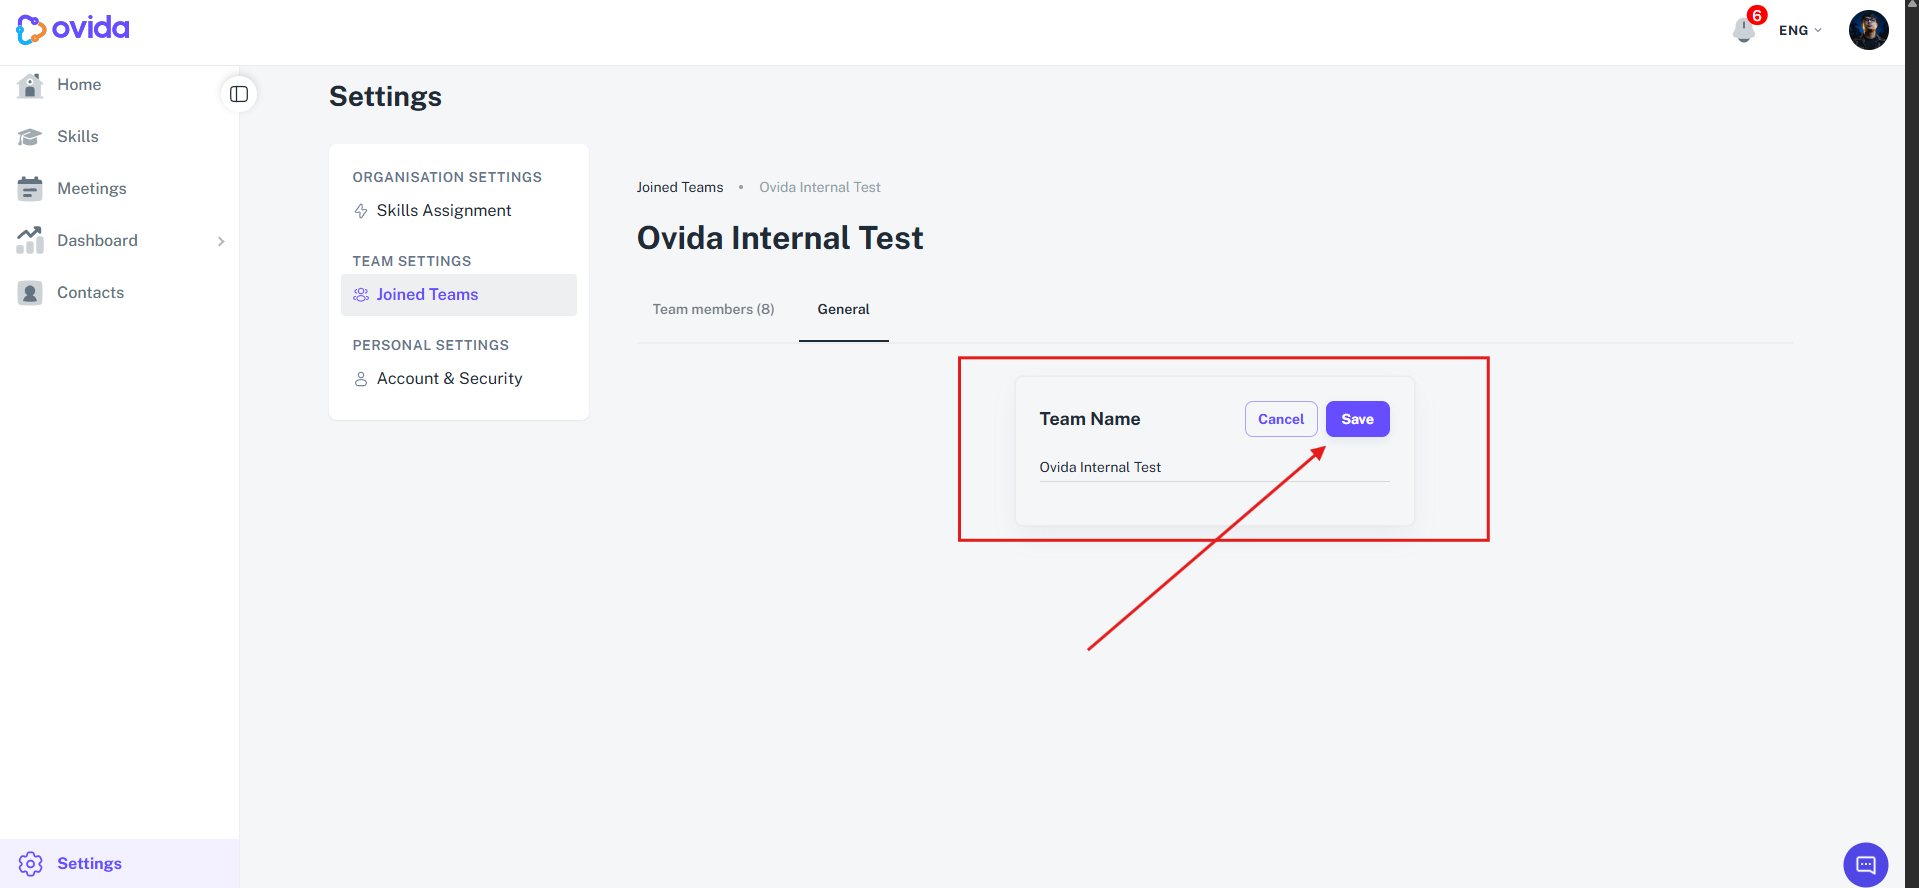Click the Joined Teams breadcrumb link
Viewport: 1919px width, 888px height.
[680, 187]
